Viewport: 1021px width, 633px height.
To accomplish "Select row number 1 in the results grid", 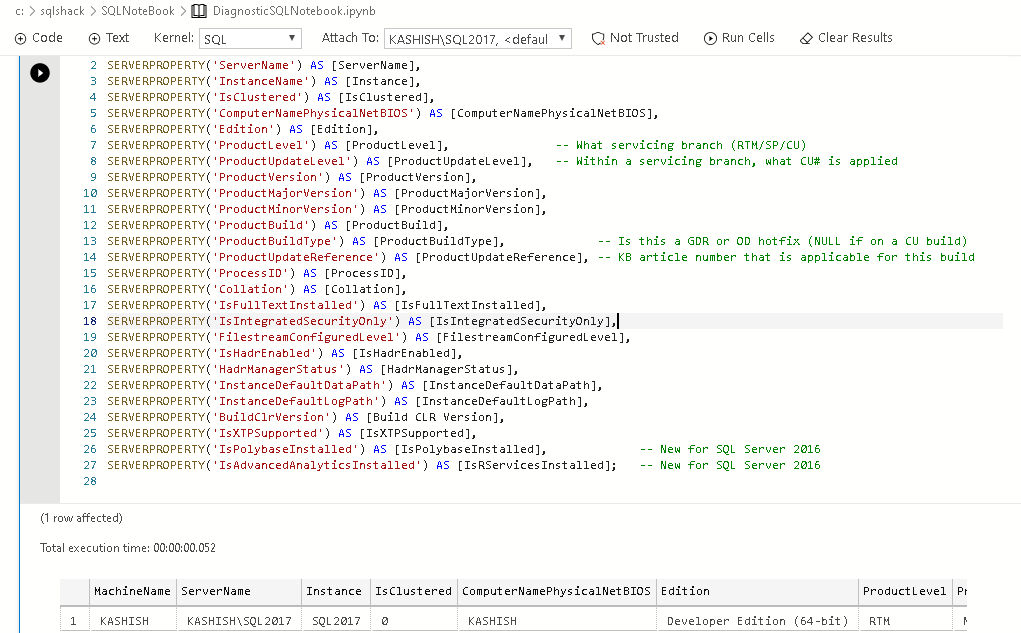I will click(73, 621).
